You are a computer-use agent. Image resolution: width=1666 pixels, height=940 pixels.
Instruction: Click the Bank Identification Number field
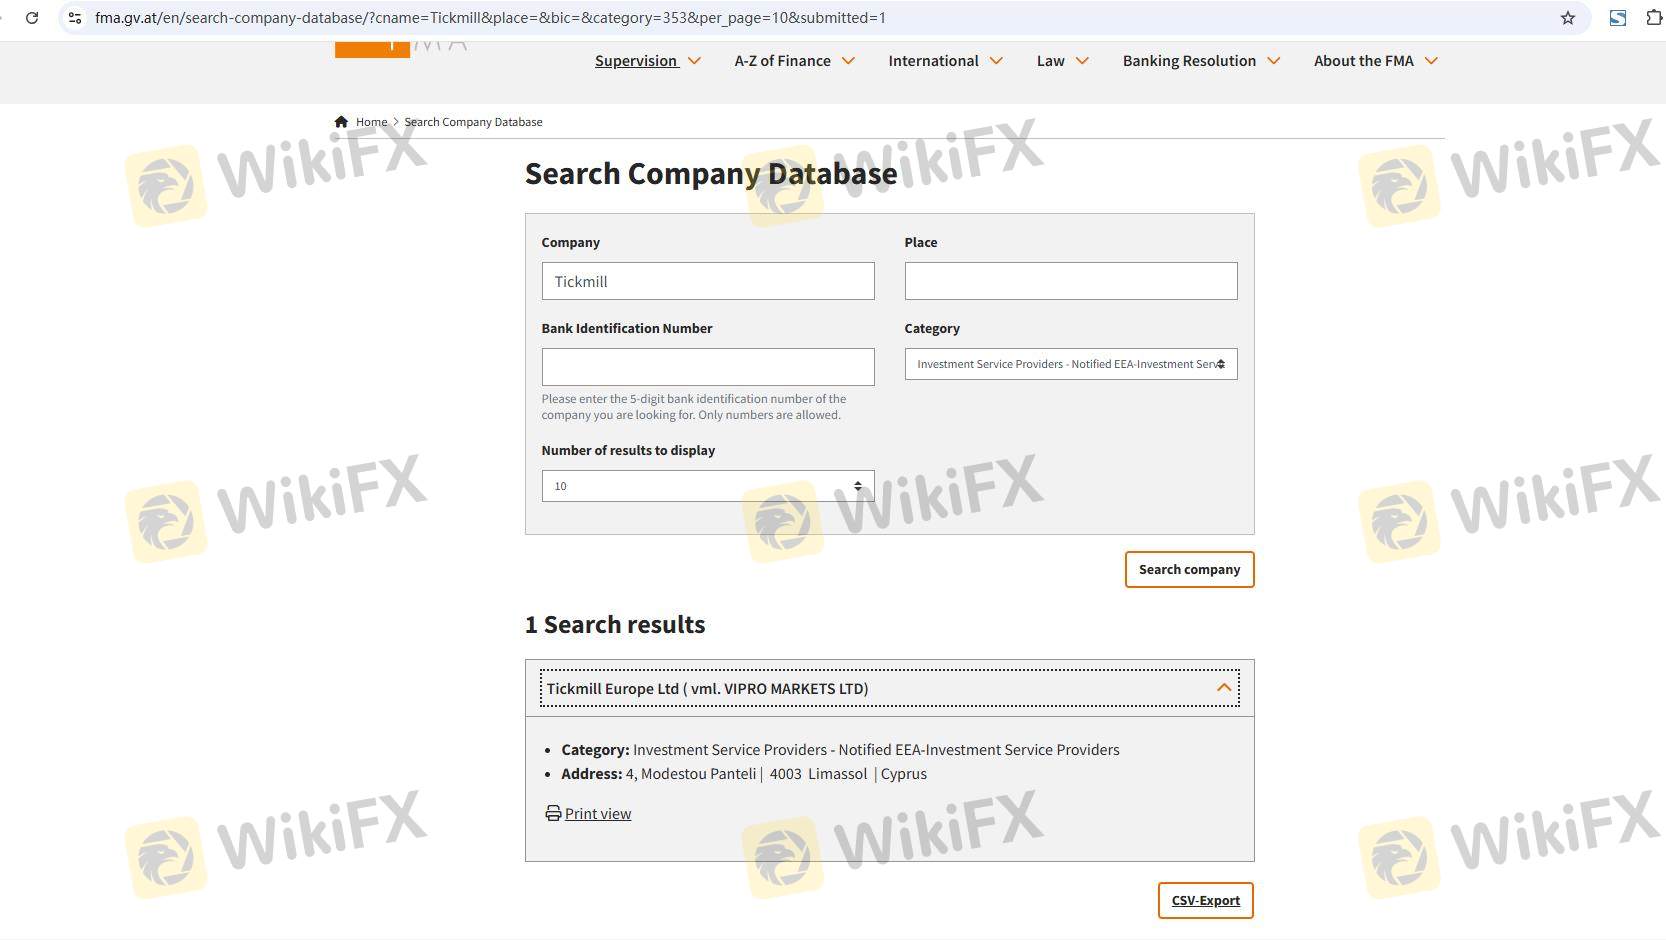(x=707, y=367)
